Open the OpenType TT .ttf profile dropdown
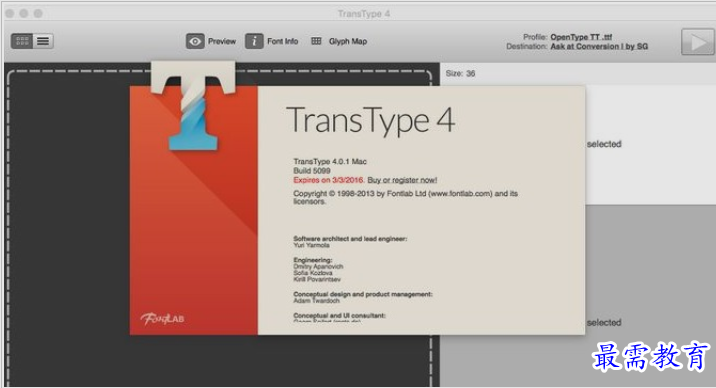The height and width of the screenshot is (388, 716). [581, 37]
